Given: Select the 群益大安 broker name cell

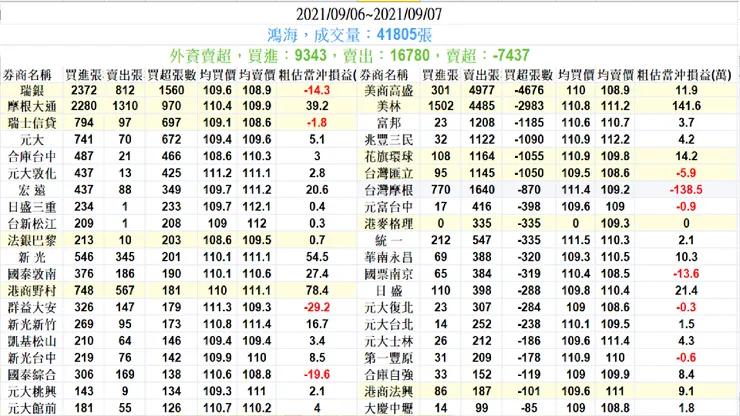Looking at the screenshot, I should 32,307.
